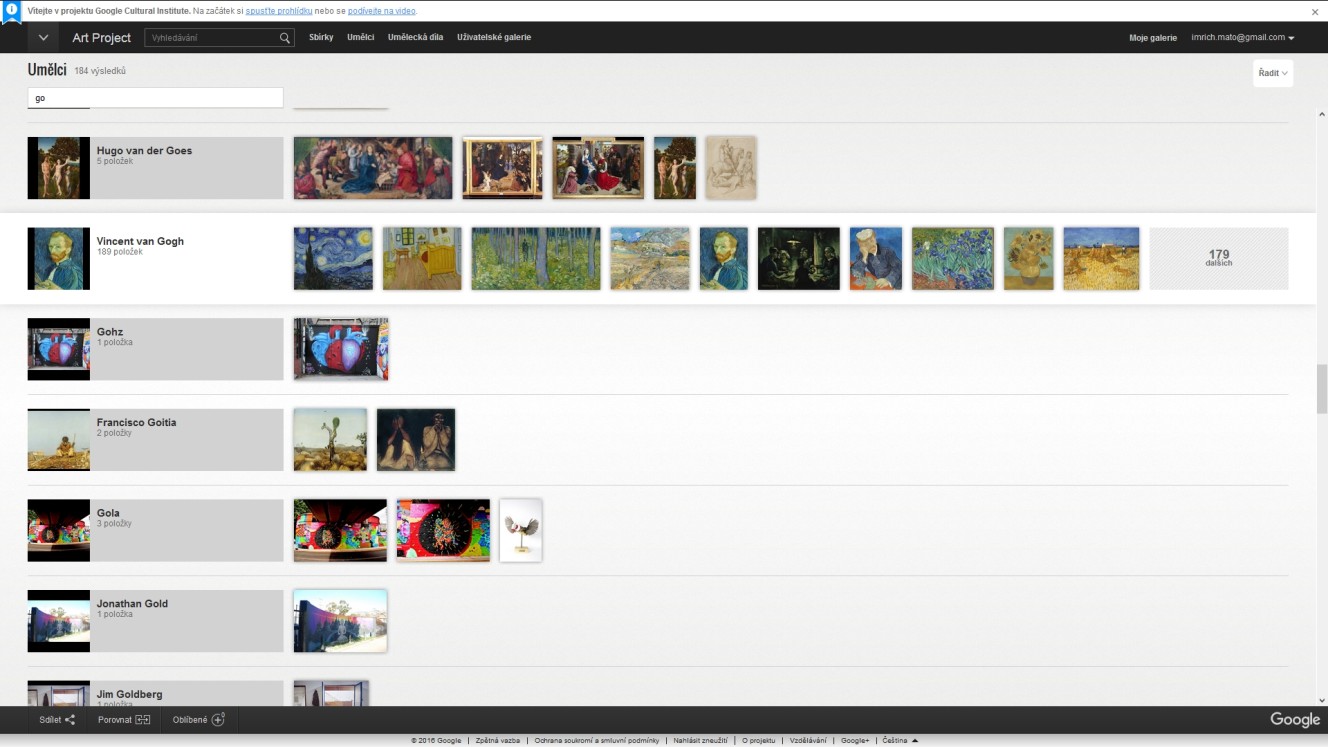Click the Google logo in footer
The width and height of the screenshot is (1328, 747).
point(1294,720)
